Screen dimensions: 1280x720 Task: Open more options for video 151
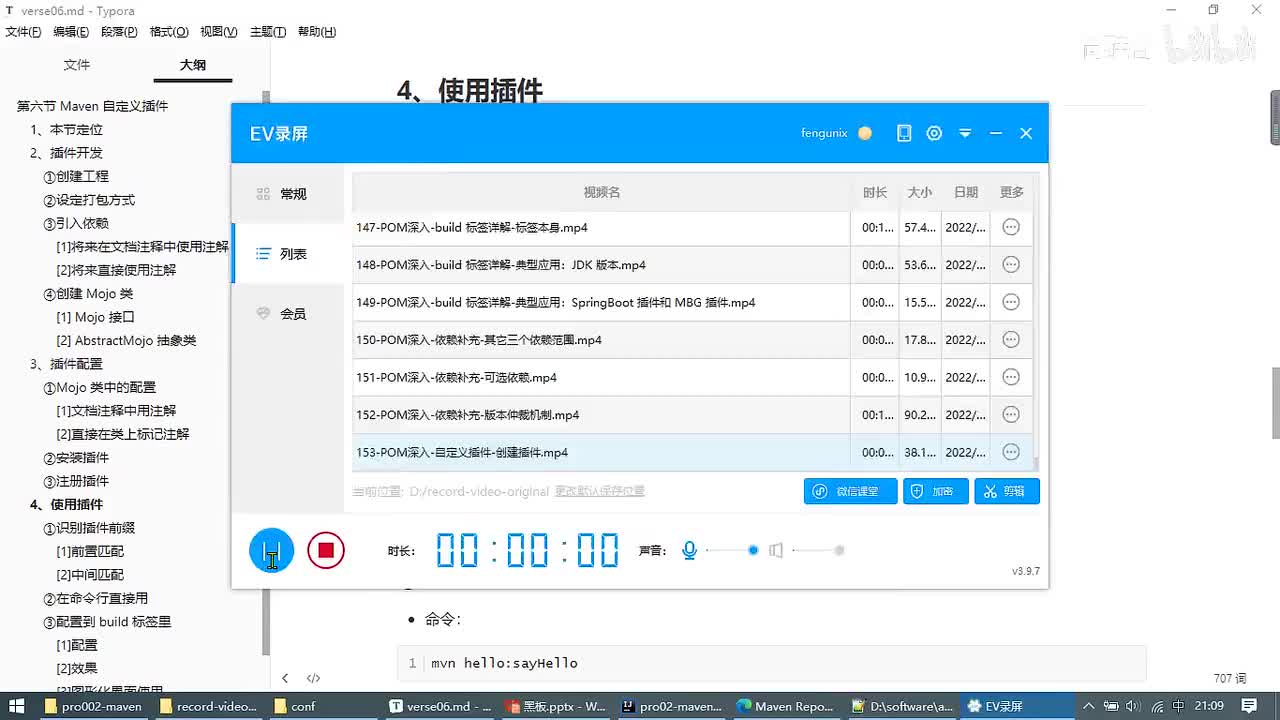pyautogui.click(x=1011, y=377)
